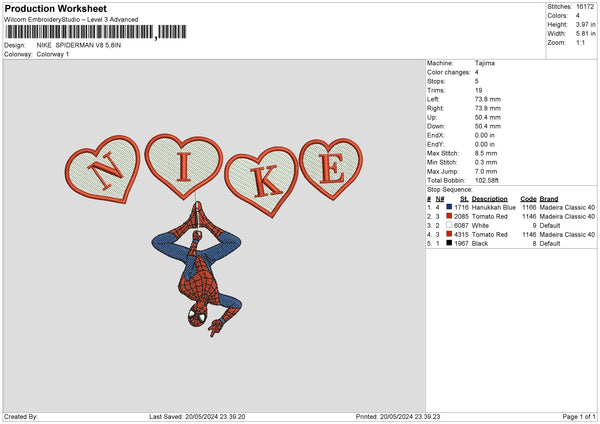This screenshot has height=424, width=600.
Task: Click the Min Stitch value 0.3 mm
Action: click(x=486, y=162)
